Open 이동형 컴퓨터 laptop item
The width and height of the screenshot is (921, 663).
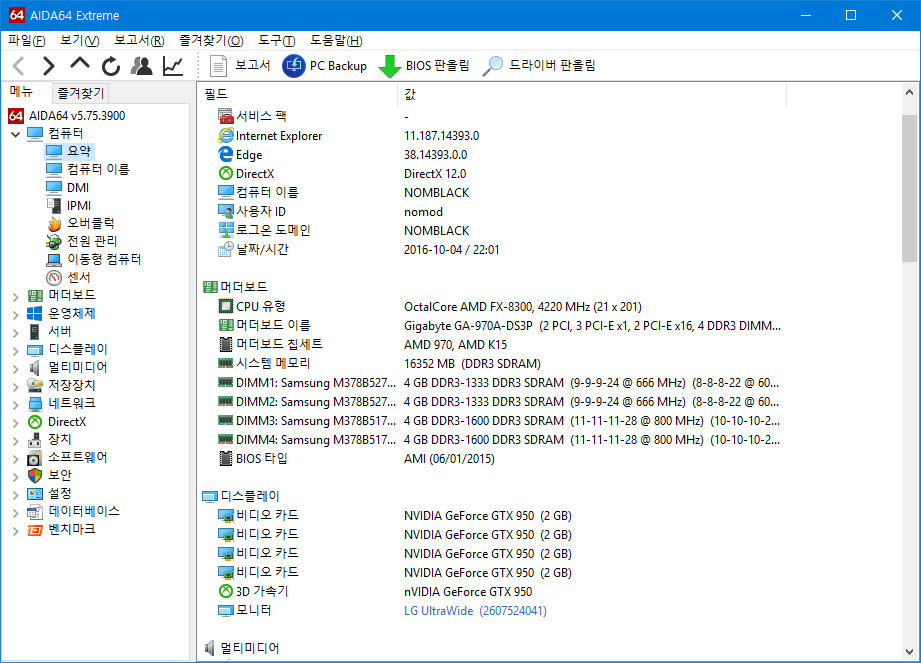click(94, 259)
